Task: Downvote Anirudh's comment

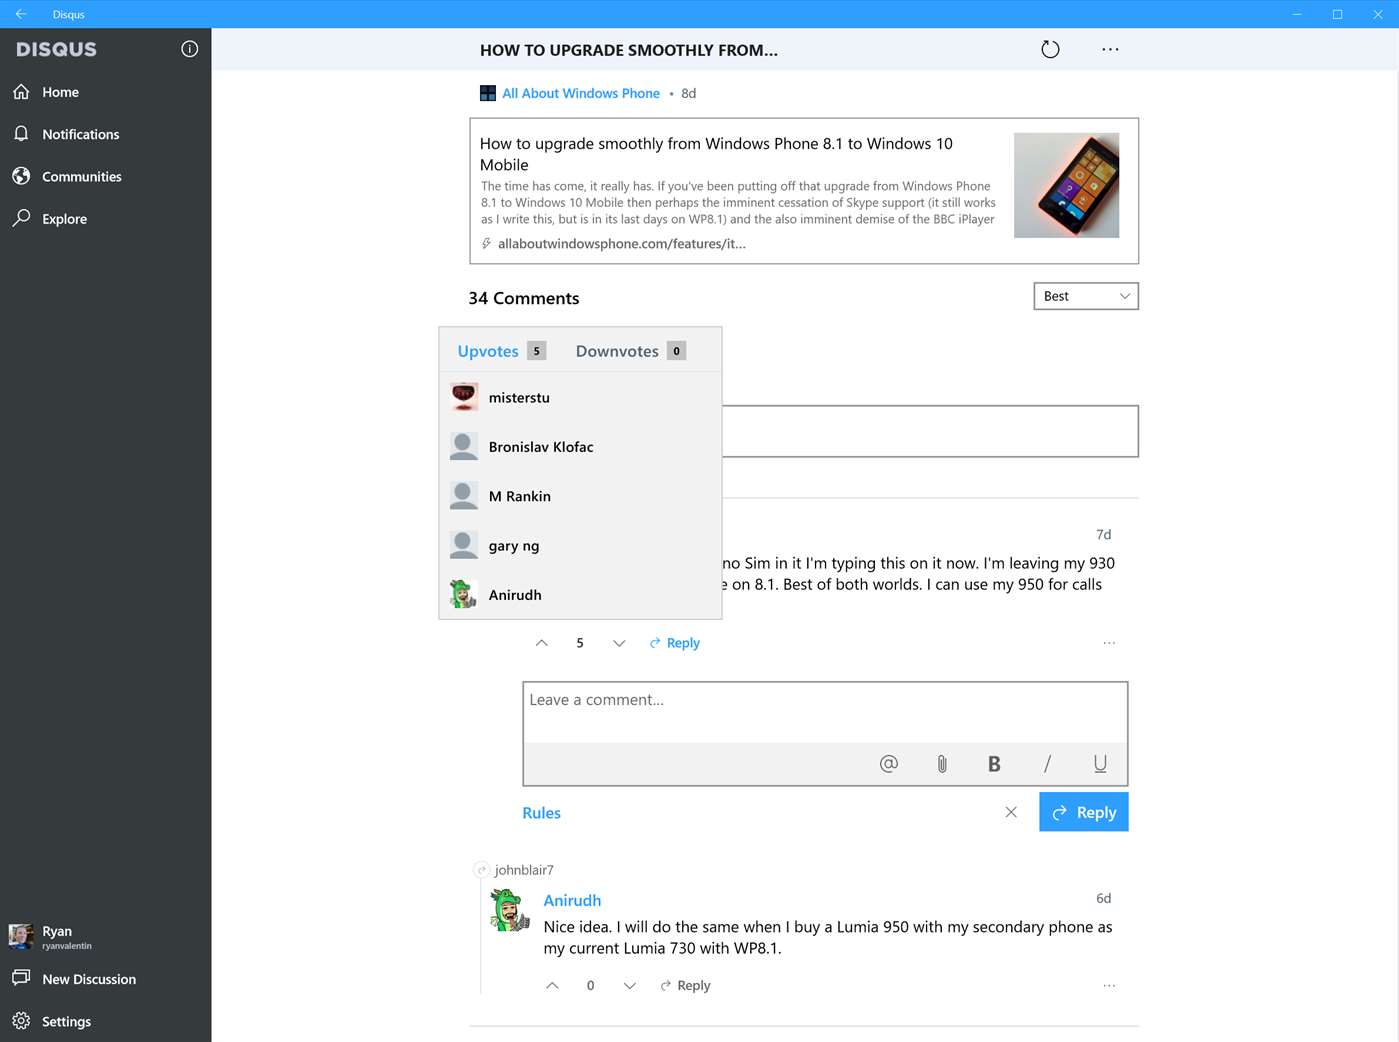Action: coord(629,986)
